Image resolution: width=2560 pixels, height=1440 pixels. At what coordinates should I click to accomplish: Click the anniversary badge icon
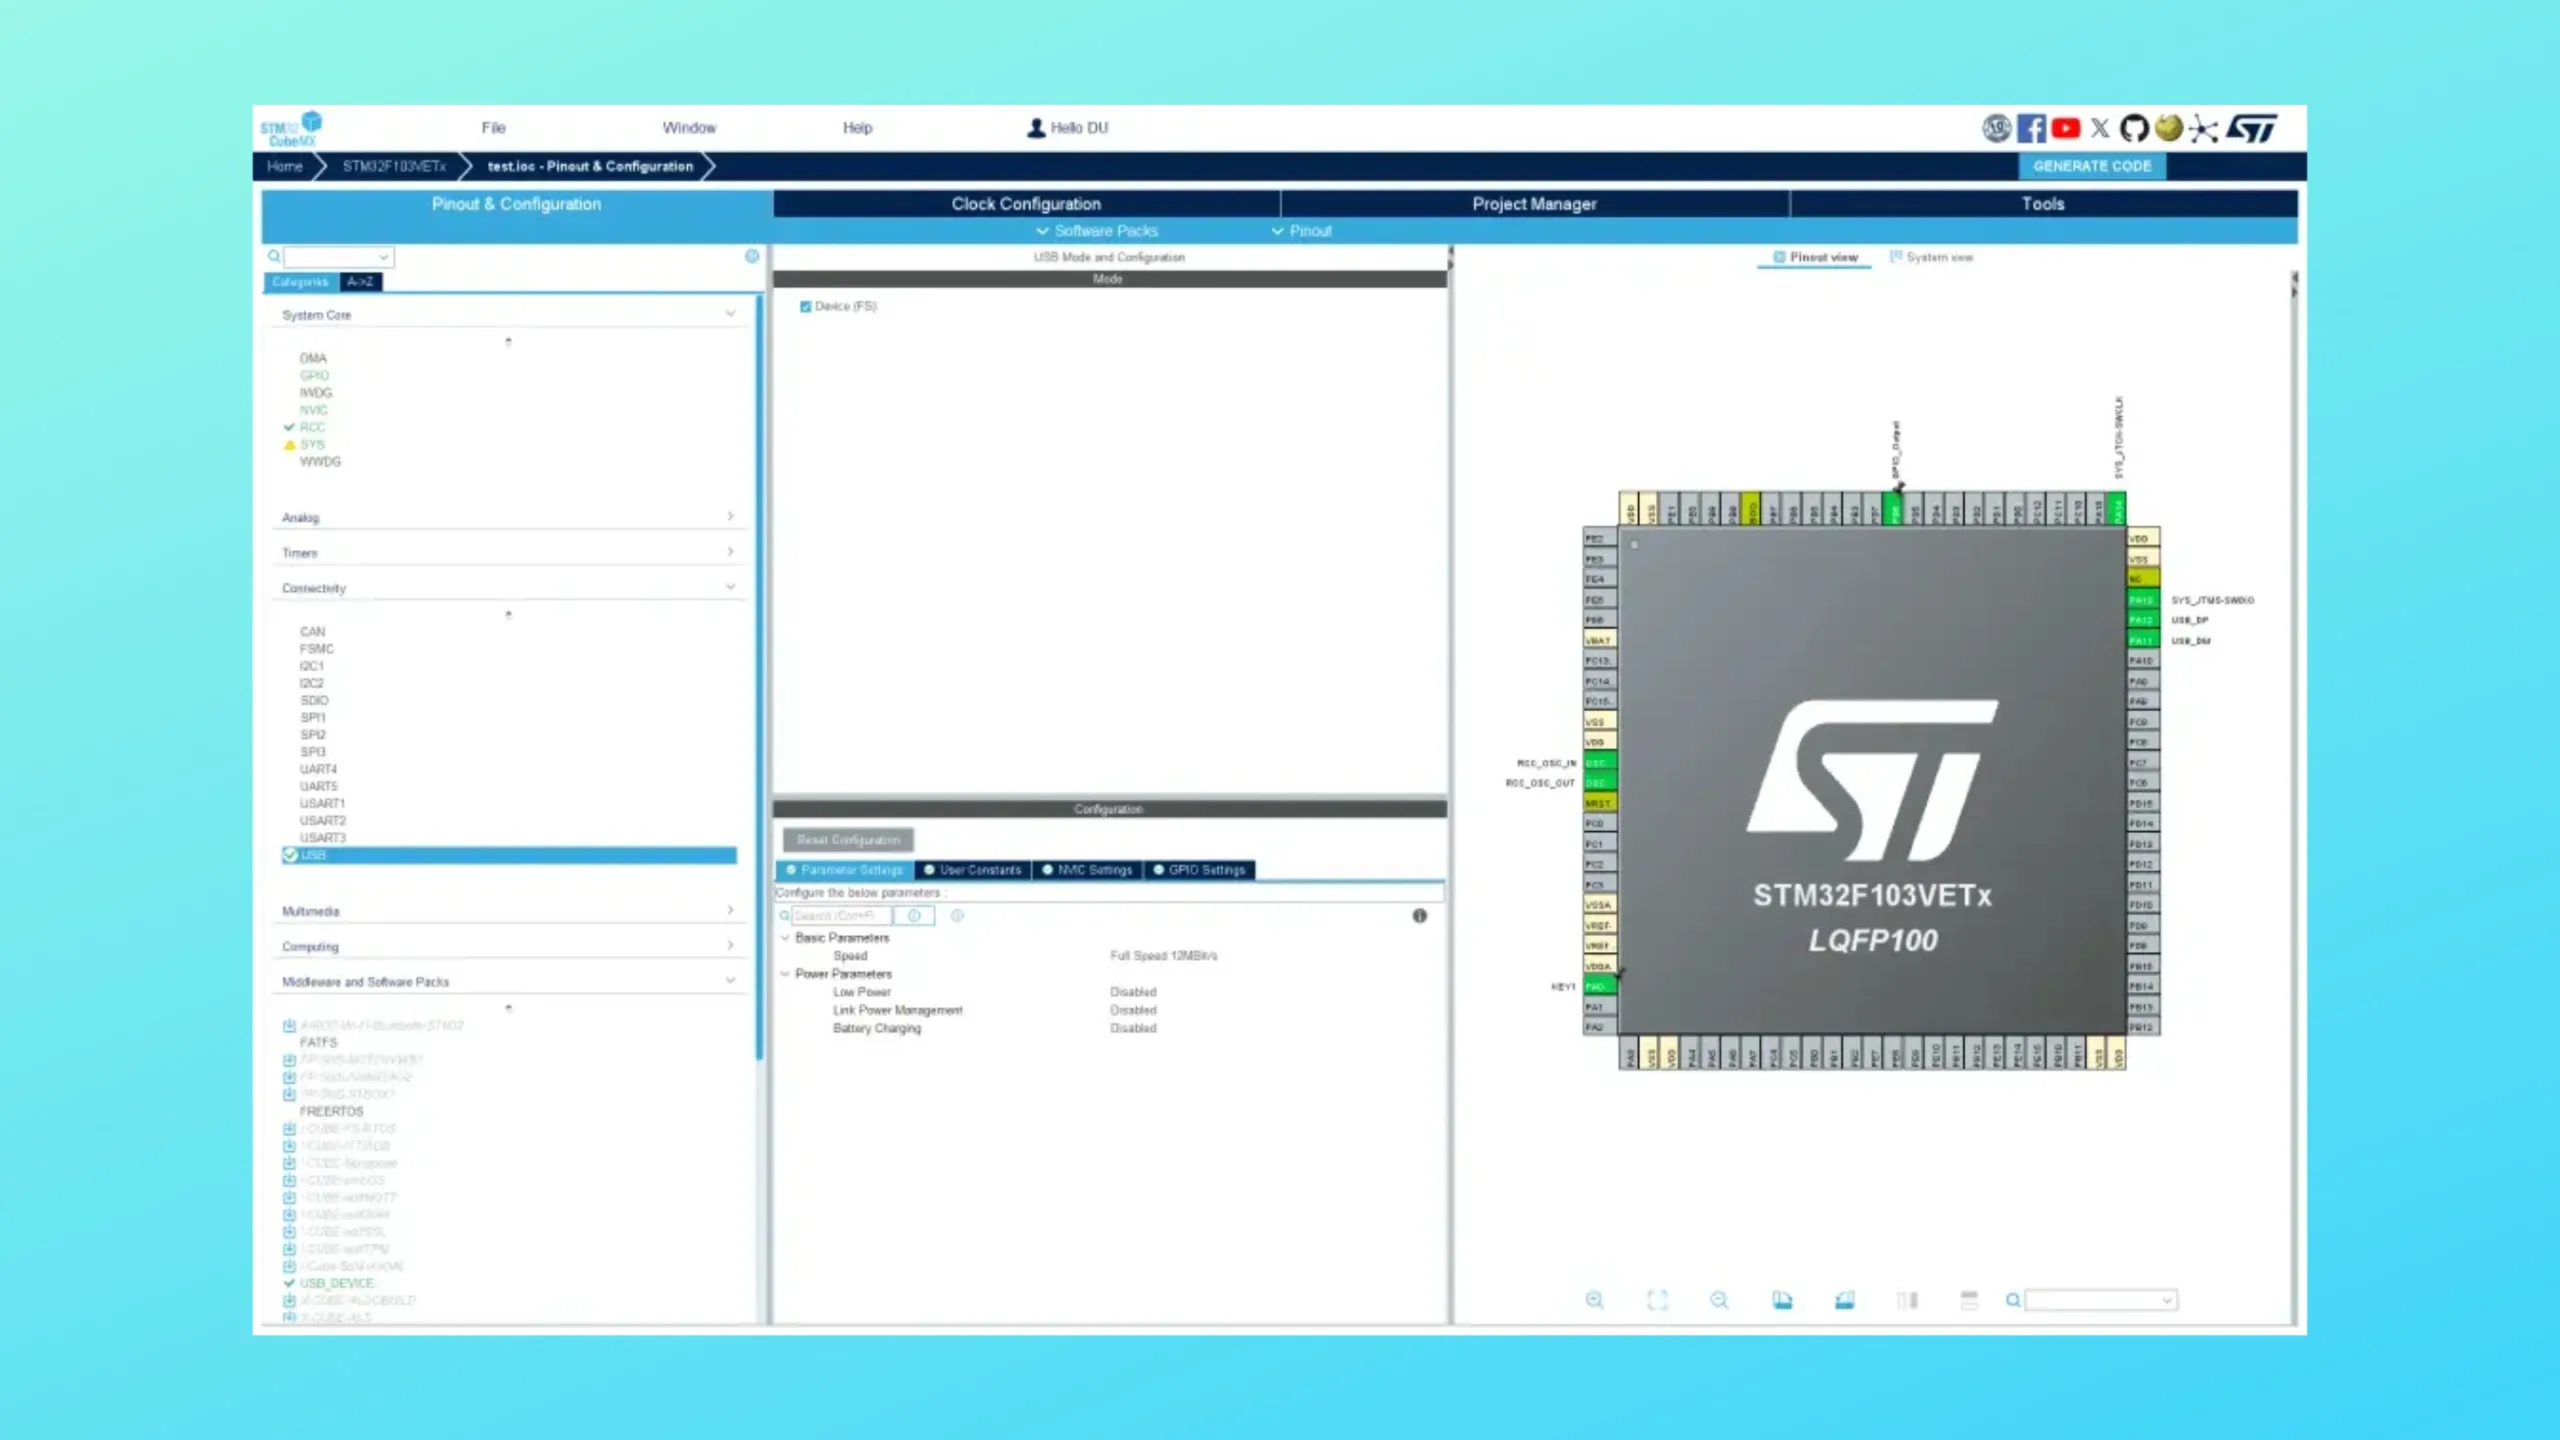(x=1996, y=128)
